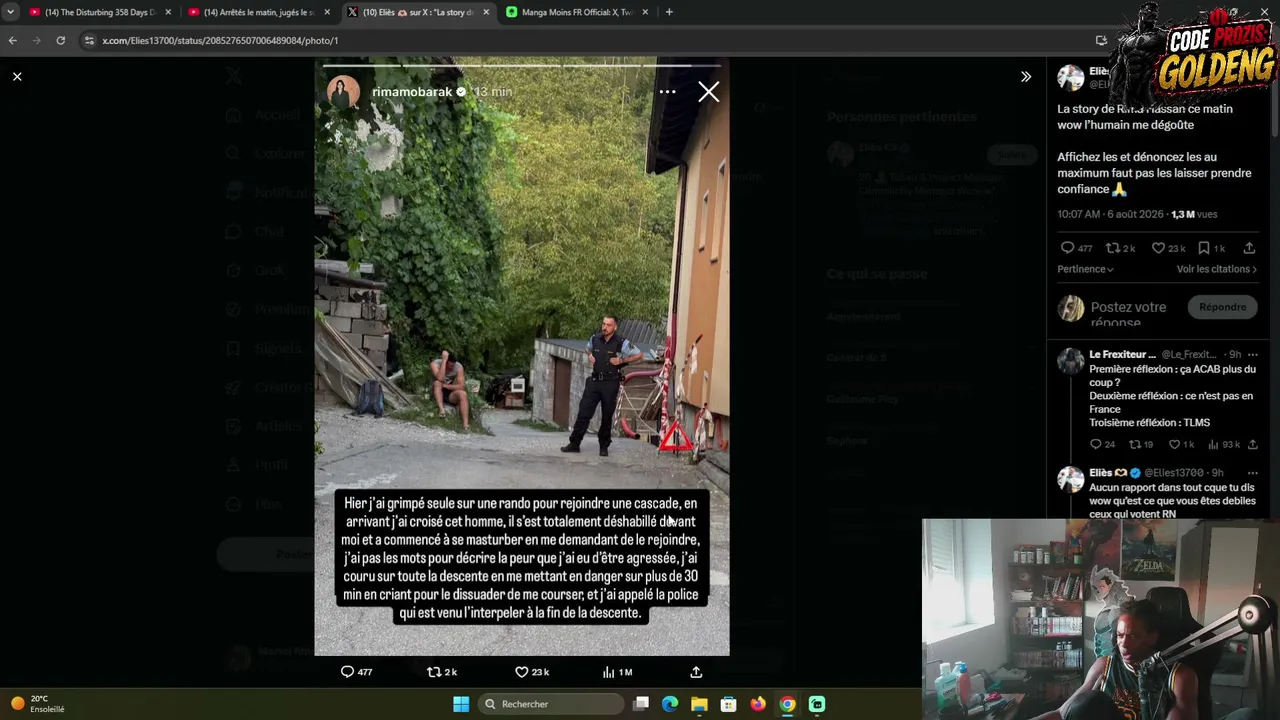Viewport: 1280px width, 720px height.
Task: Collapse the tweet side panel with the double chevron
Action: 1026,76
